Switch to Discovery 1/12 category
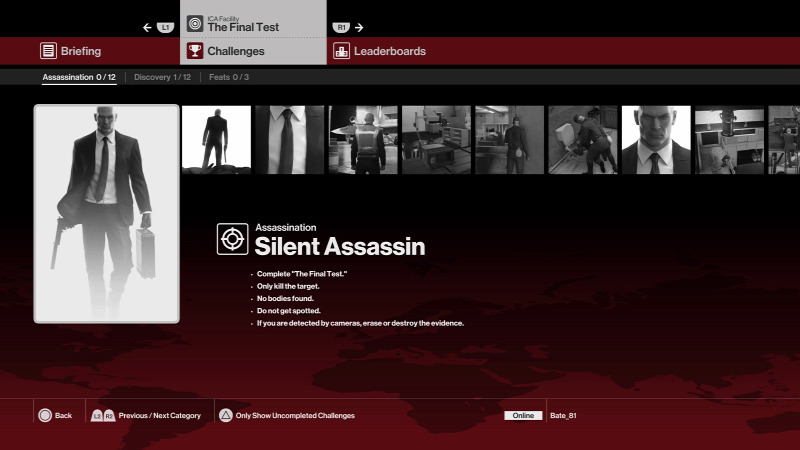This screenshot has height=450, width=800. click(162, 77)
